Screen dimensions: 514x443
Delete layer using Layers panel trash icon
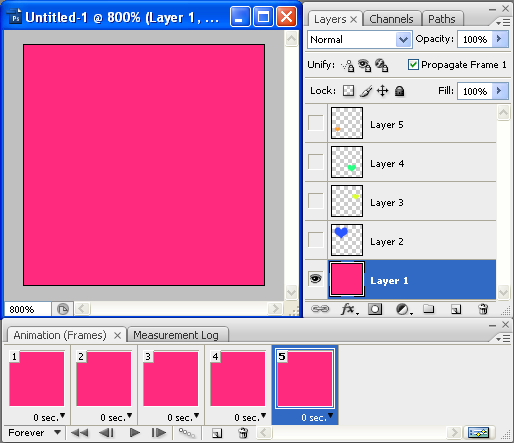483,309
